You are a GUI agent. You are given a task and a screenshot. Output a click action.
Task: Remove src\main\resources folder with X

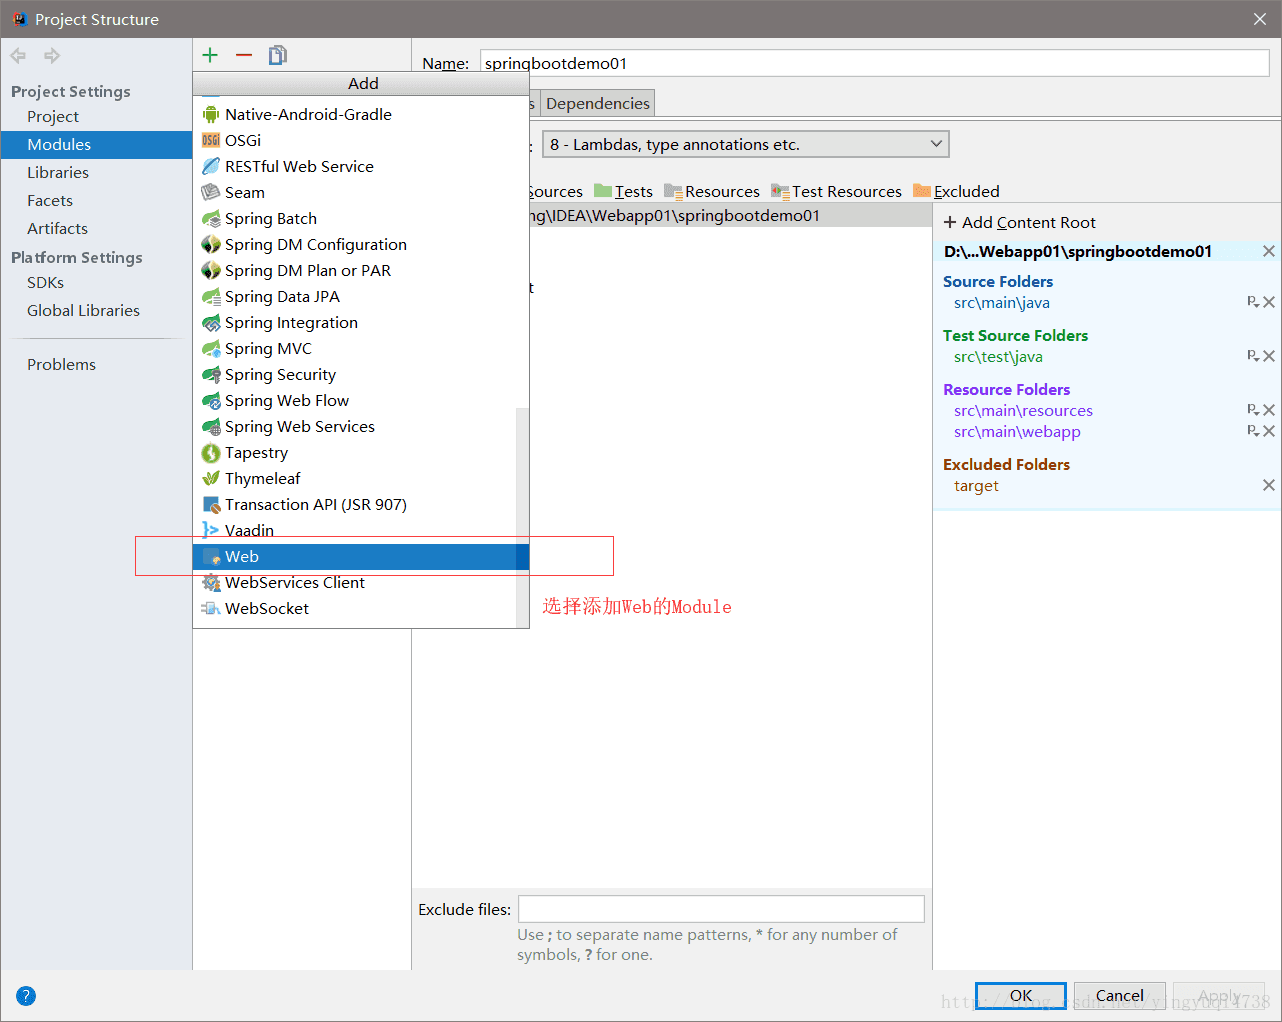[1269, 410]
